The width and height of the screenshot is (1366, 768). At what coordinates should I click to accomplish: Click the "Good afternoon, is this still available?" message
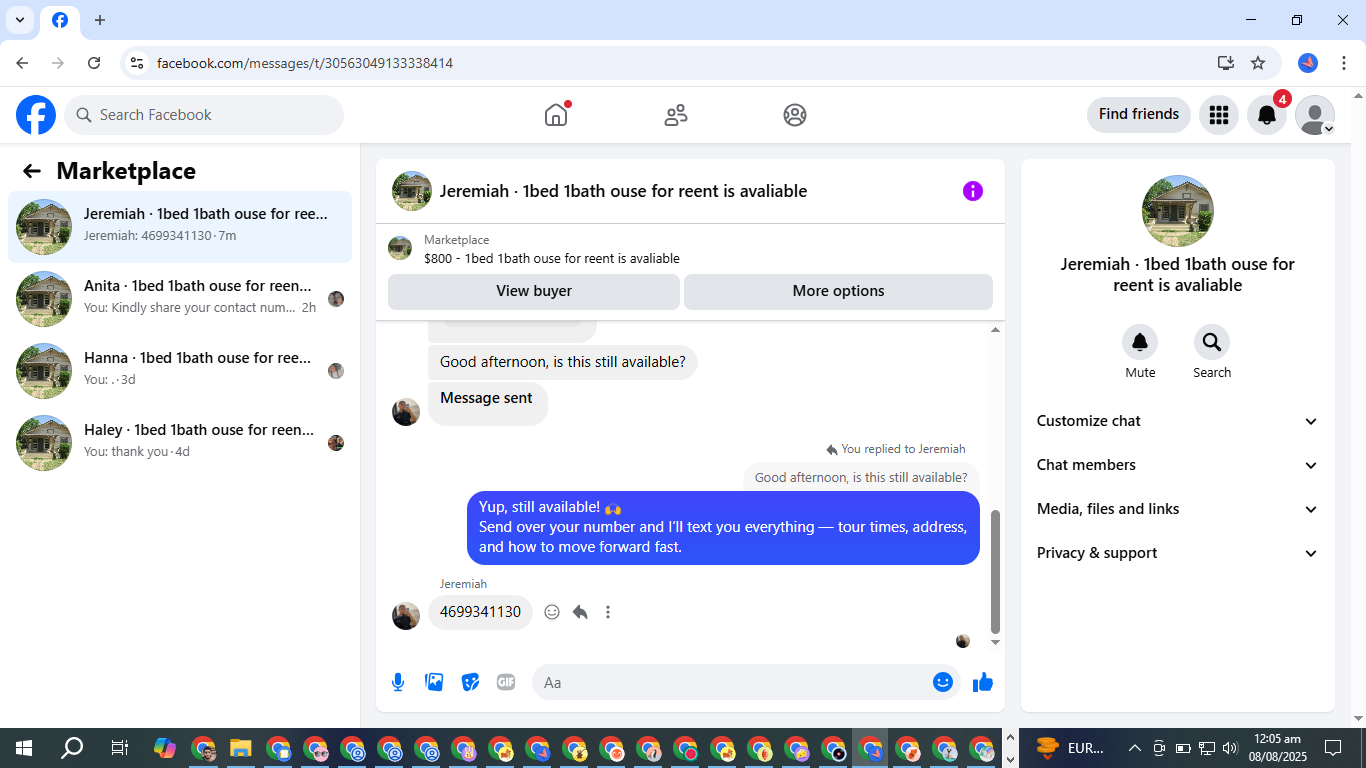tap(563, 362)
